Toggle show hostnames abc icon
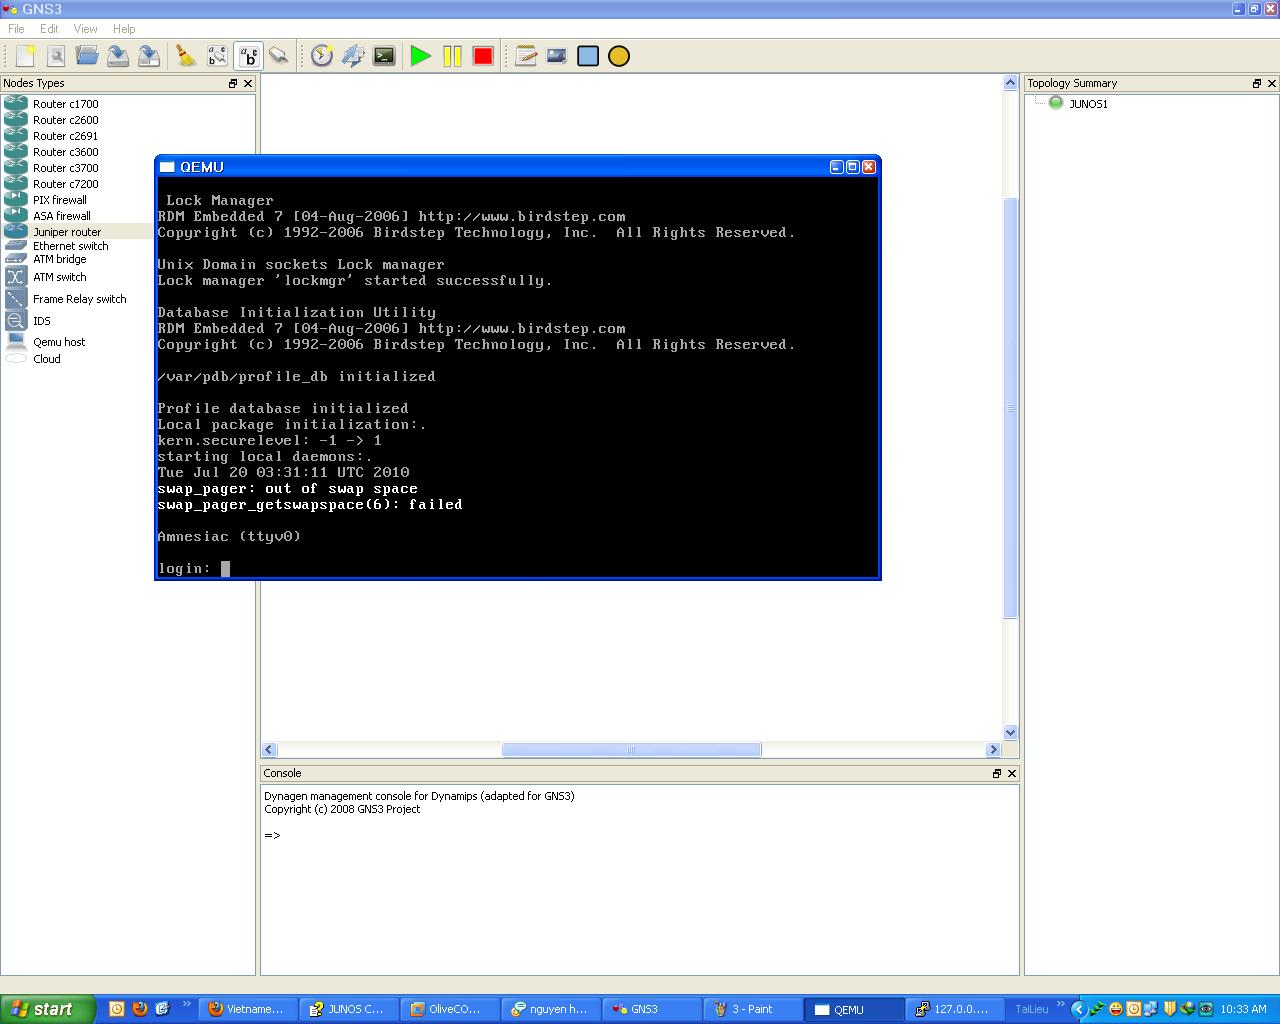 tap(248, 56)
